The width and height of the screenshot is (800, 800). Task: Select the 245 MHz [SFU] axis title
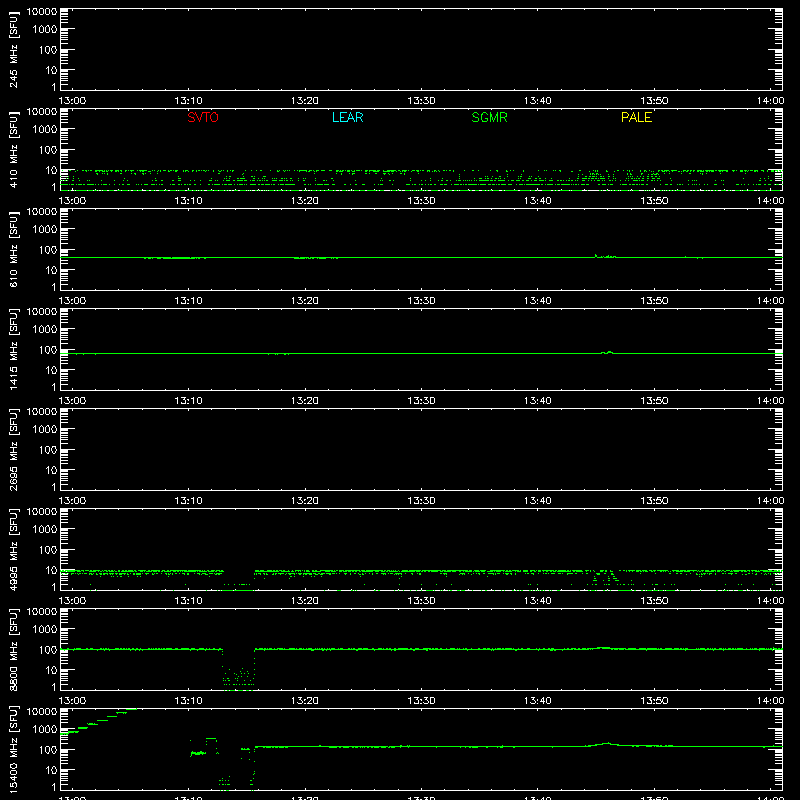click(x=13, y=49)
